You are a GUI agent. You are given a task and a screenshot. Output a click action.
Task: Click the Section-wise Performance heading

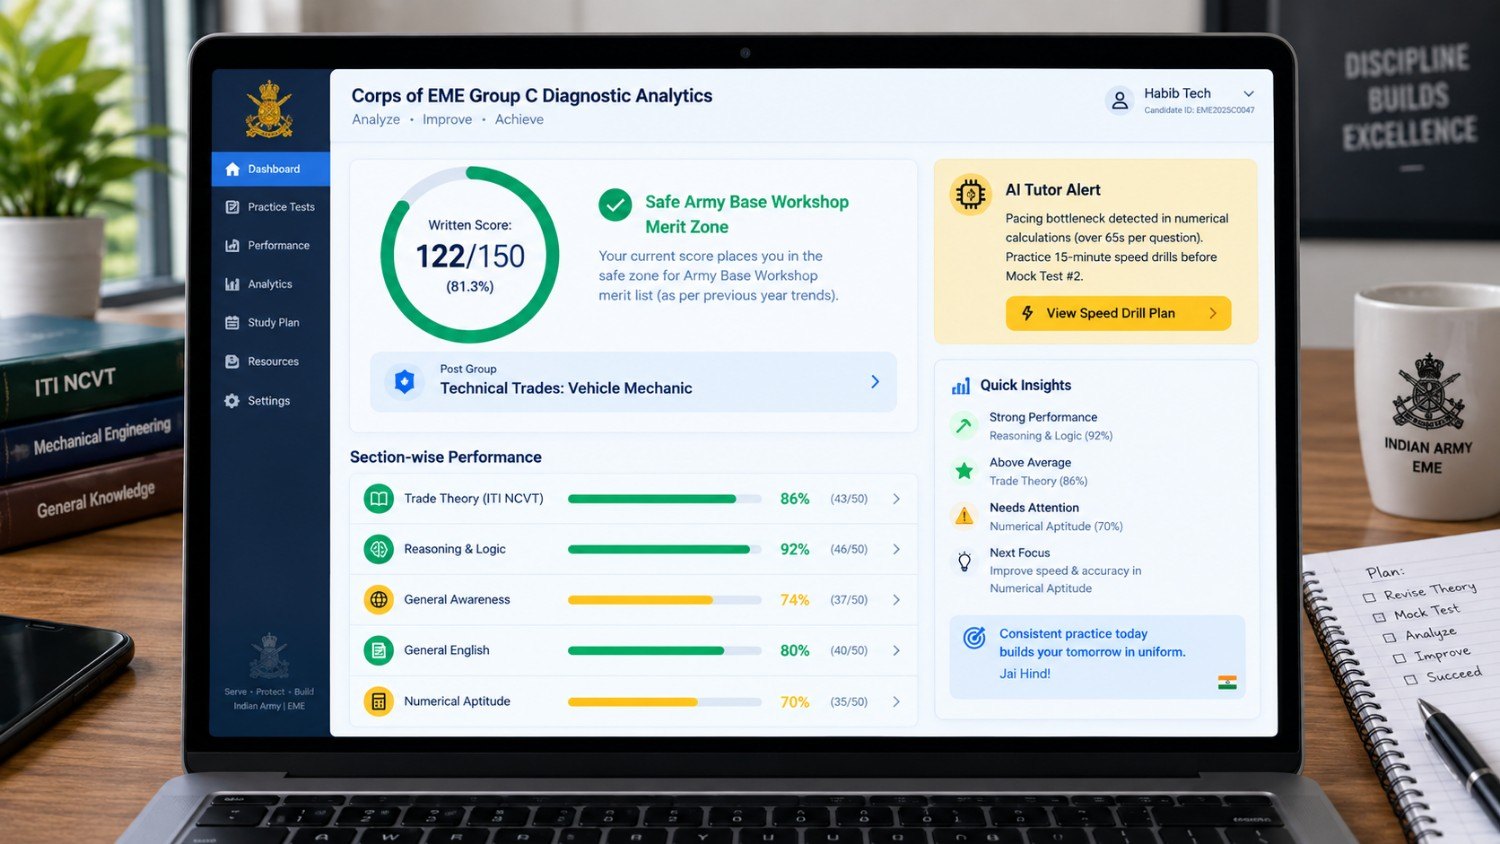tap(446, 457)
